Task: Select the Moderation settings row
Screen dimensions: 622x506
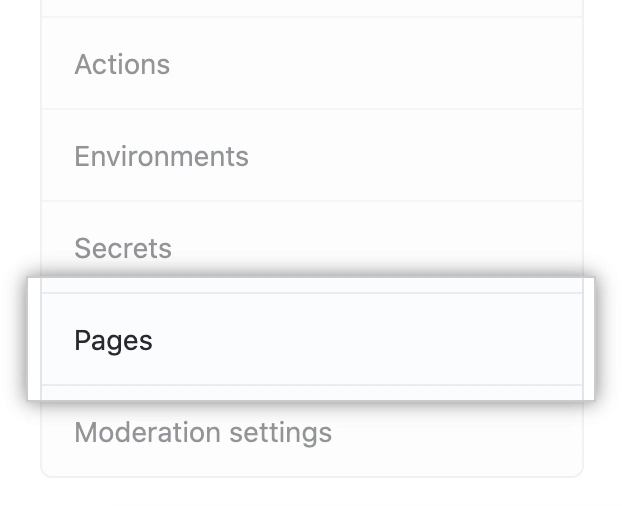Action: [203, 432]
